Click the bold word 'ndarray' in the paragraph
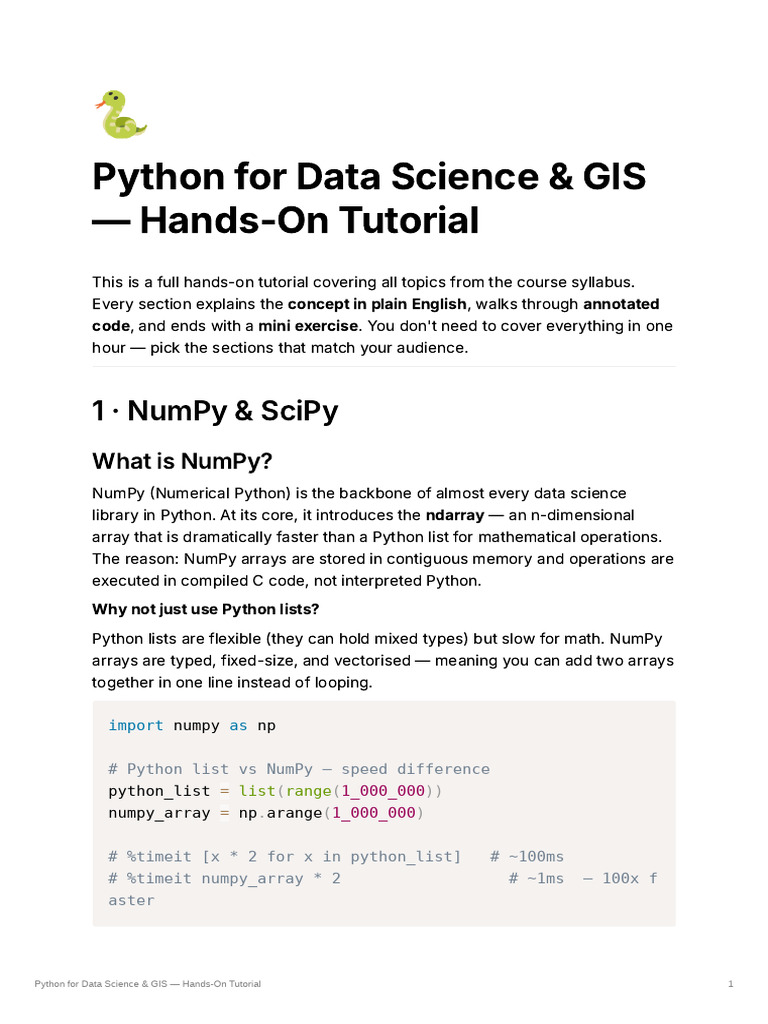Screen dimensions: 768x1024 coord(455,515)
